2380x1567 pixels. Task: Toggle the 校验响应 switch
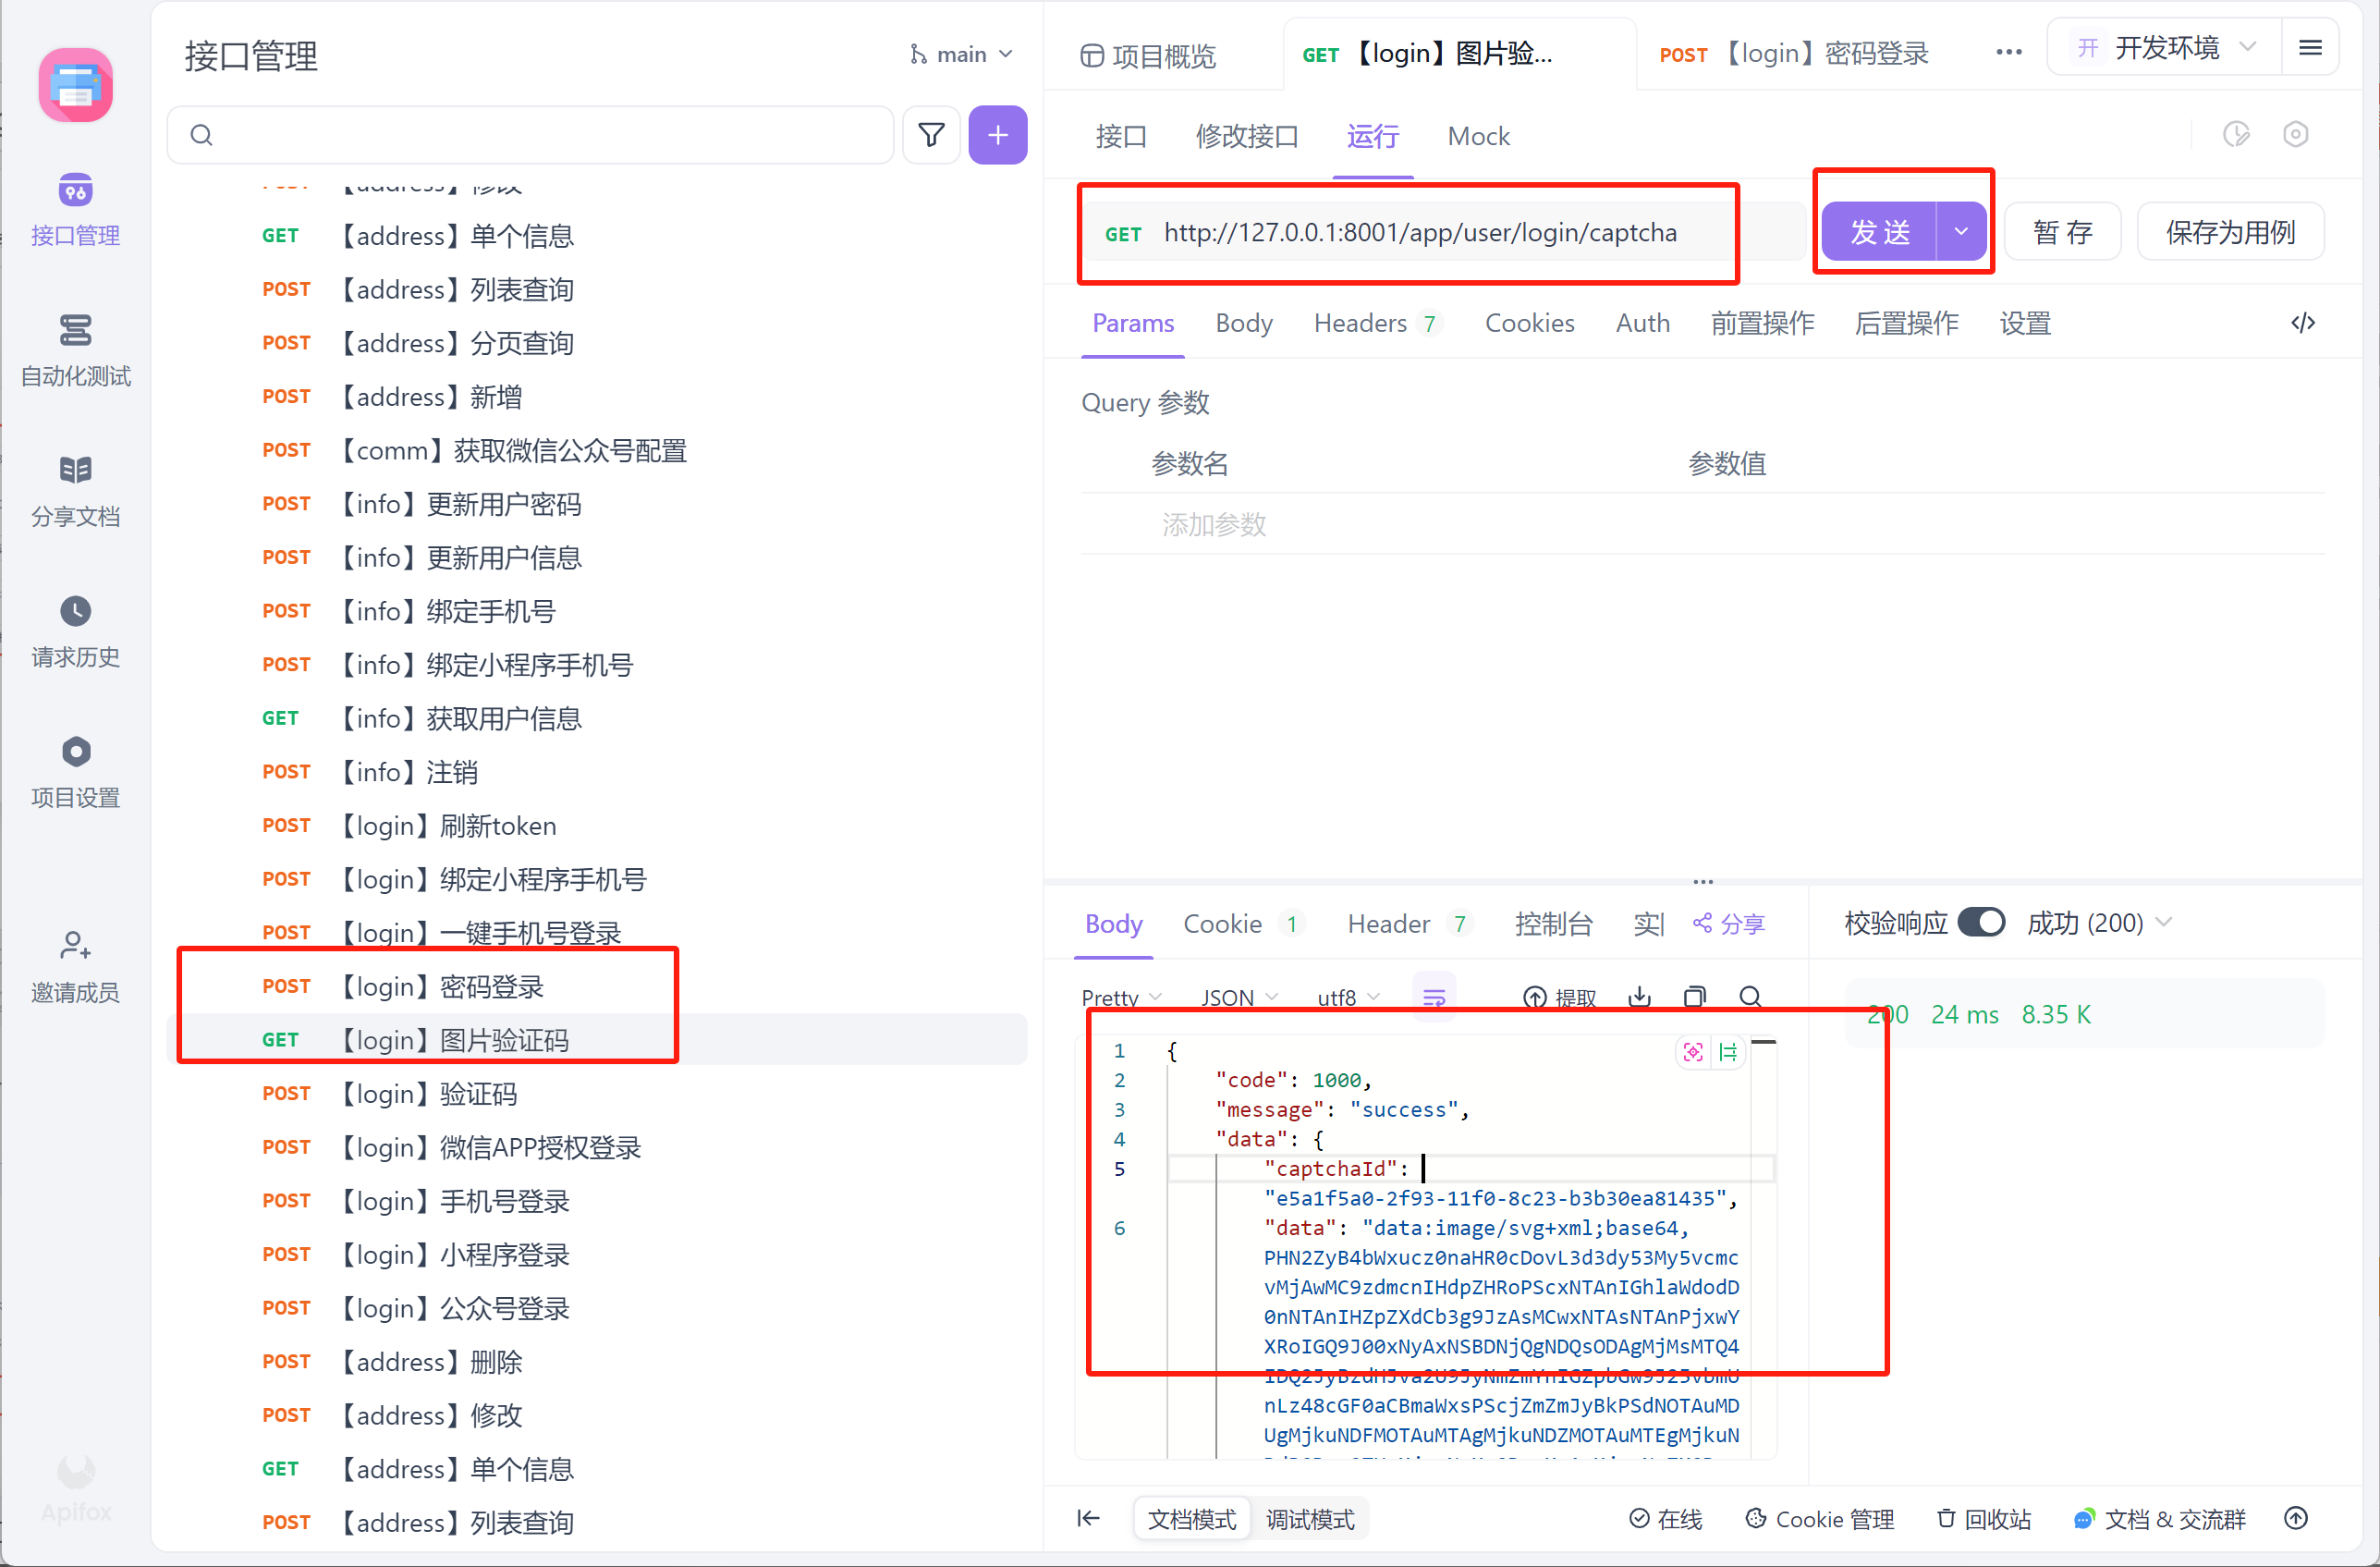[1980, 922]
